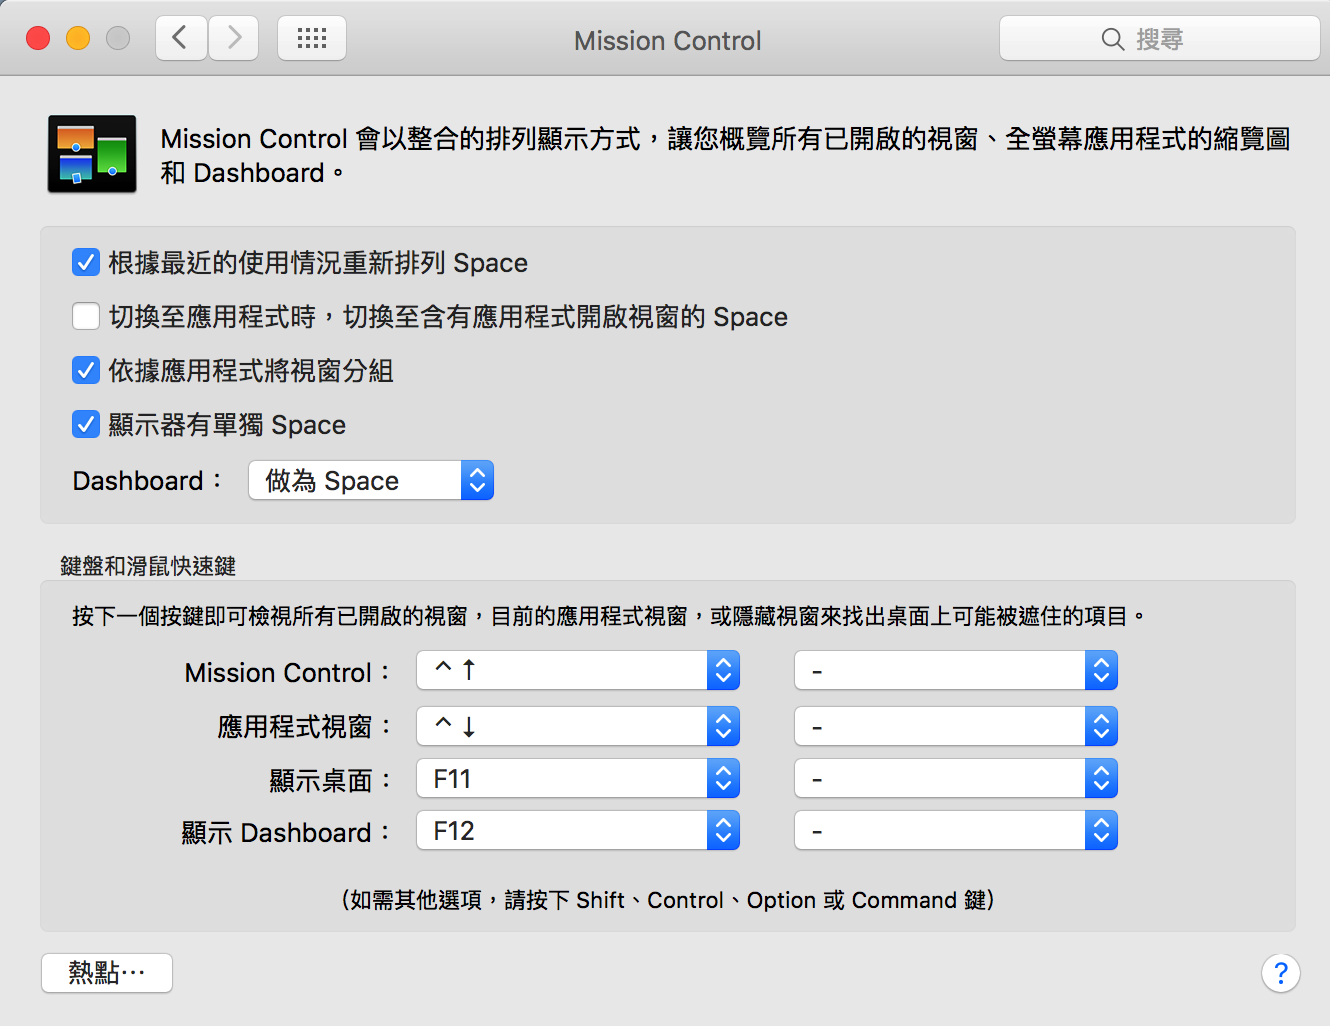
Task: Disable 根據最近的使用情況重新排列 Space checkbox
Action: click(x=86, y=263)
